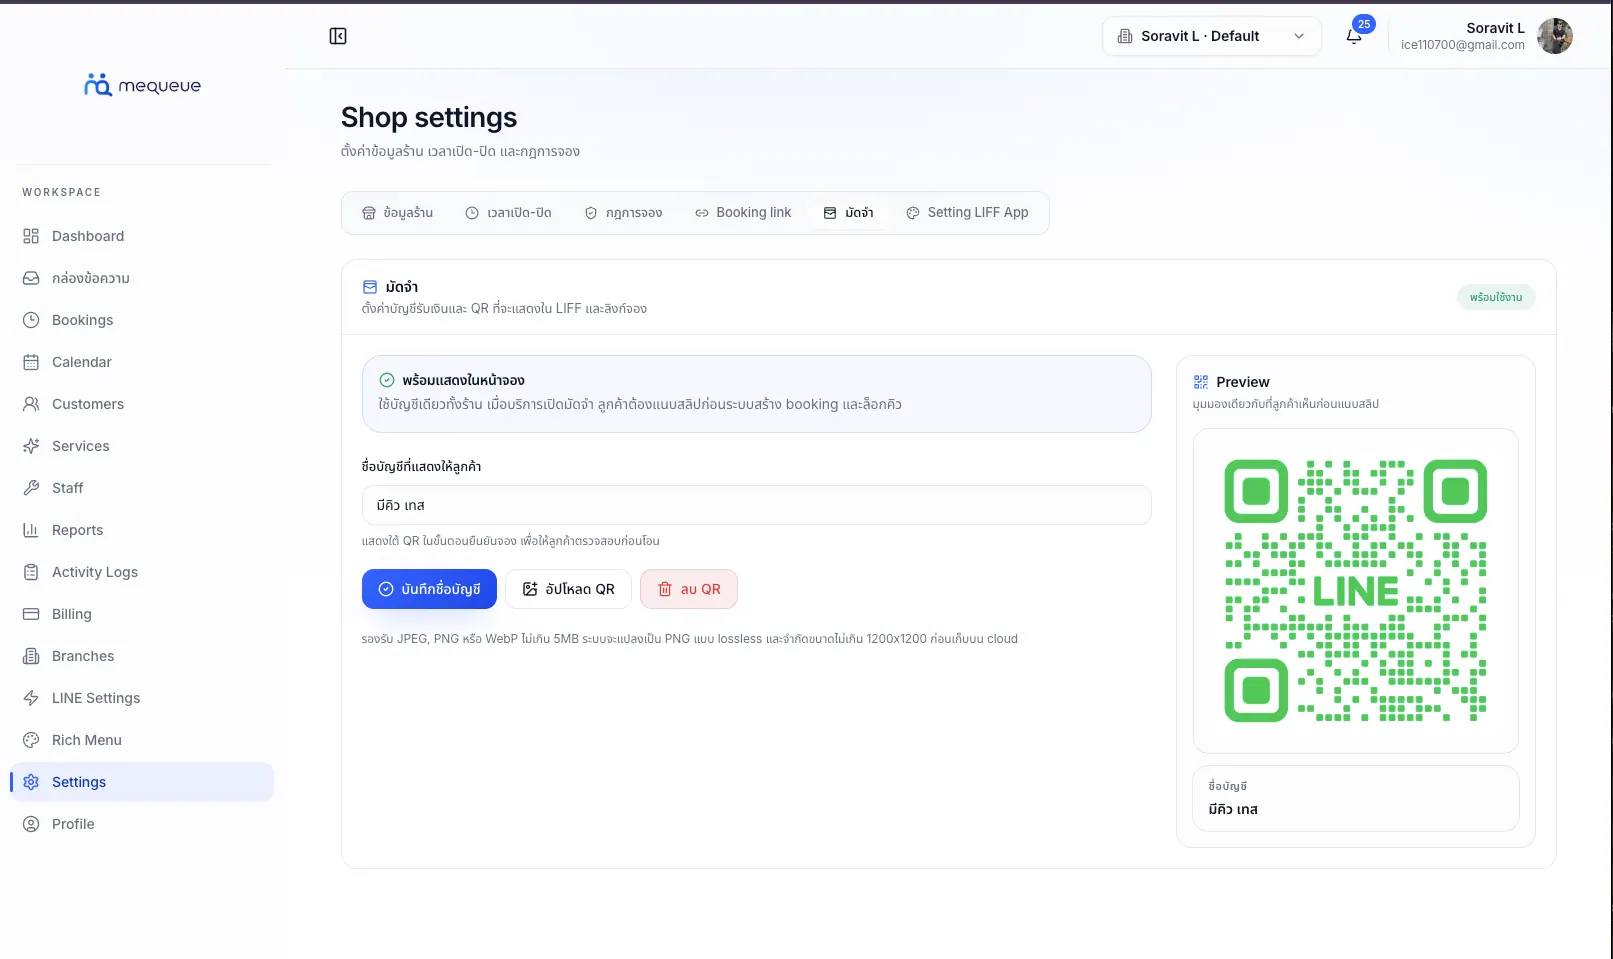Switch to the Booking link tab

tap(743, 213)
